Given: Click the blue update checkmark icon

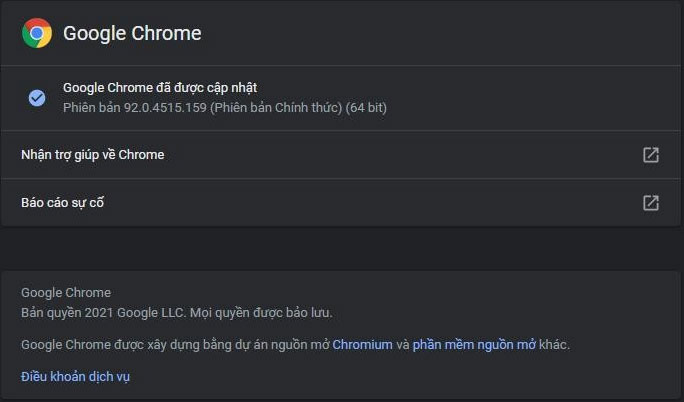Looking at the screenshot, I should (x=37, y=98).
